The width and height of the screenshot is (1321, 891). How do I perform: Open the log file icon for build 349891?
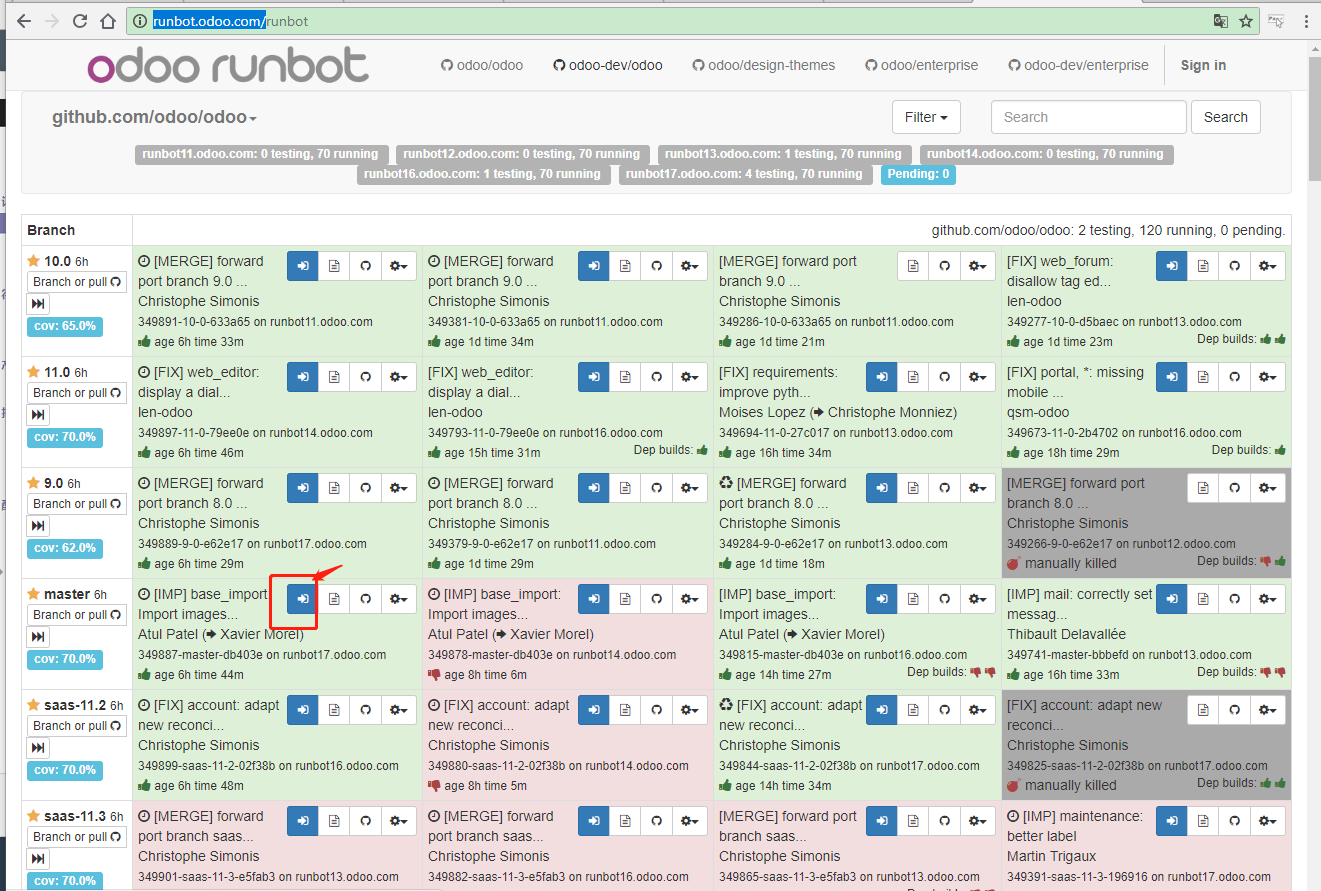pos(334,266)
